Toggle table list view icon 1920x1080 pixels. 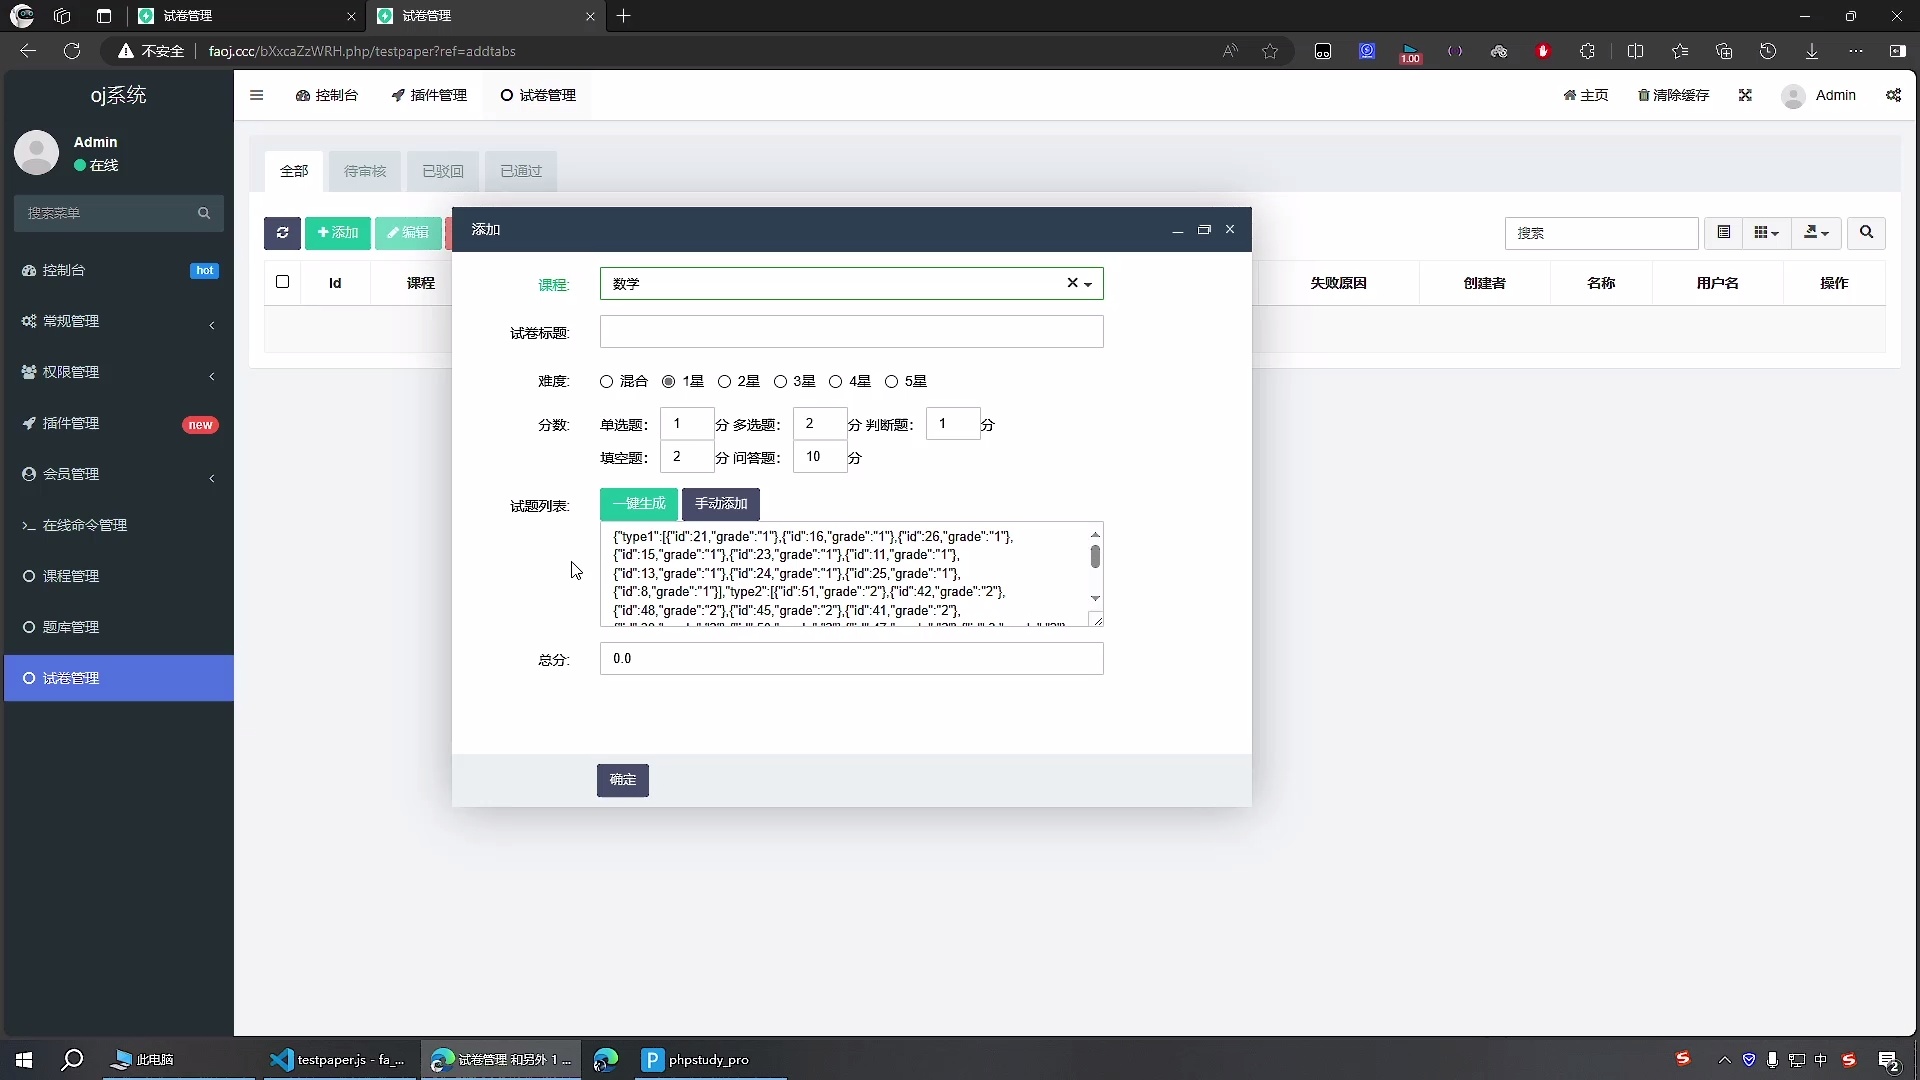1724,233
